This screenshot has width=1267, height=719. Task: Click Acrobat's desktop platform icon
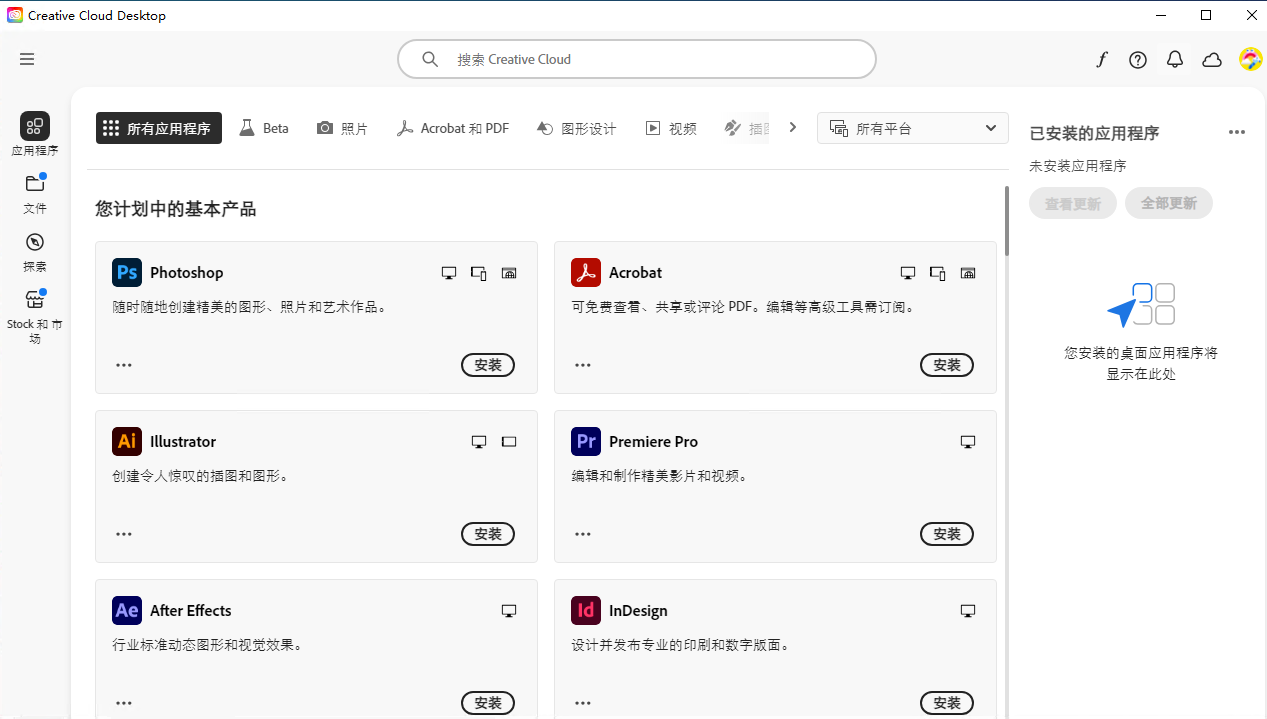tap(908, 273)
